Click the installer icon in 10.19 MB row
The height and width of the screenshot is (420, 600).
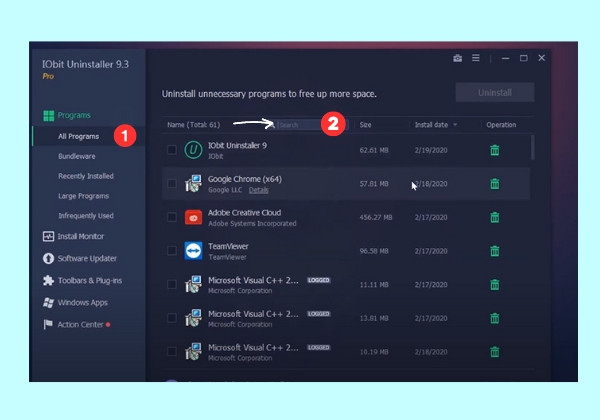tap(193, 352)
